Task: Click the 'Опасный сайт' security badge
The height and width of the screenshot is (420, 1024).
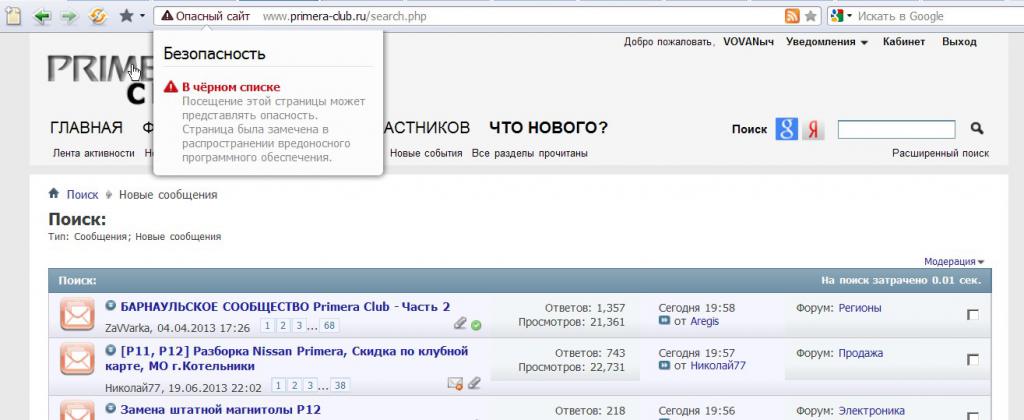Action: (206, 16)
